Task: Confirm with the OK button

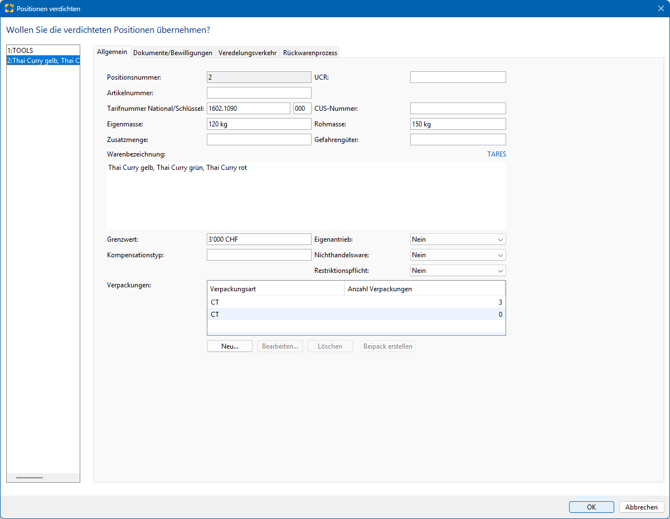Action: coord(591,507)
